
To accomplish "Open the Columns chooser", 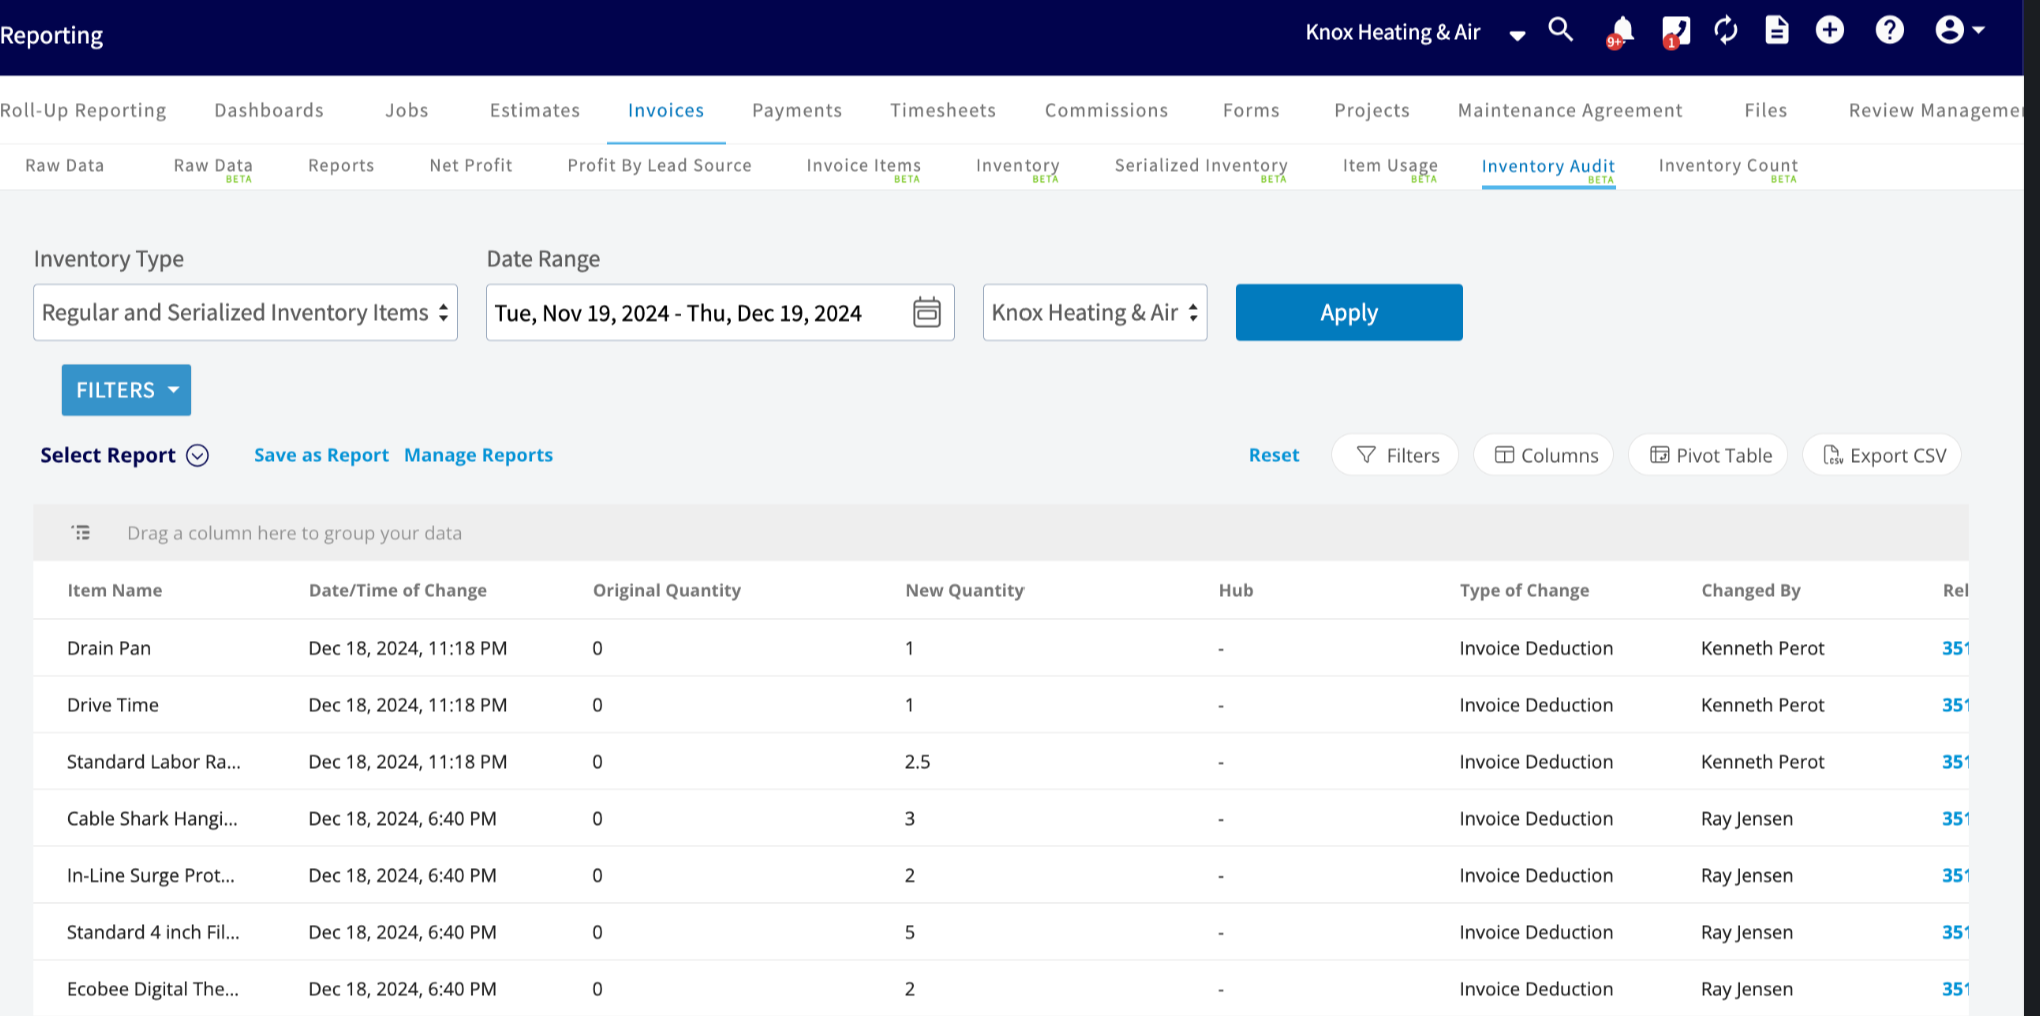I will (1543, 455).
